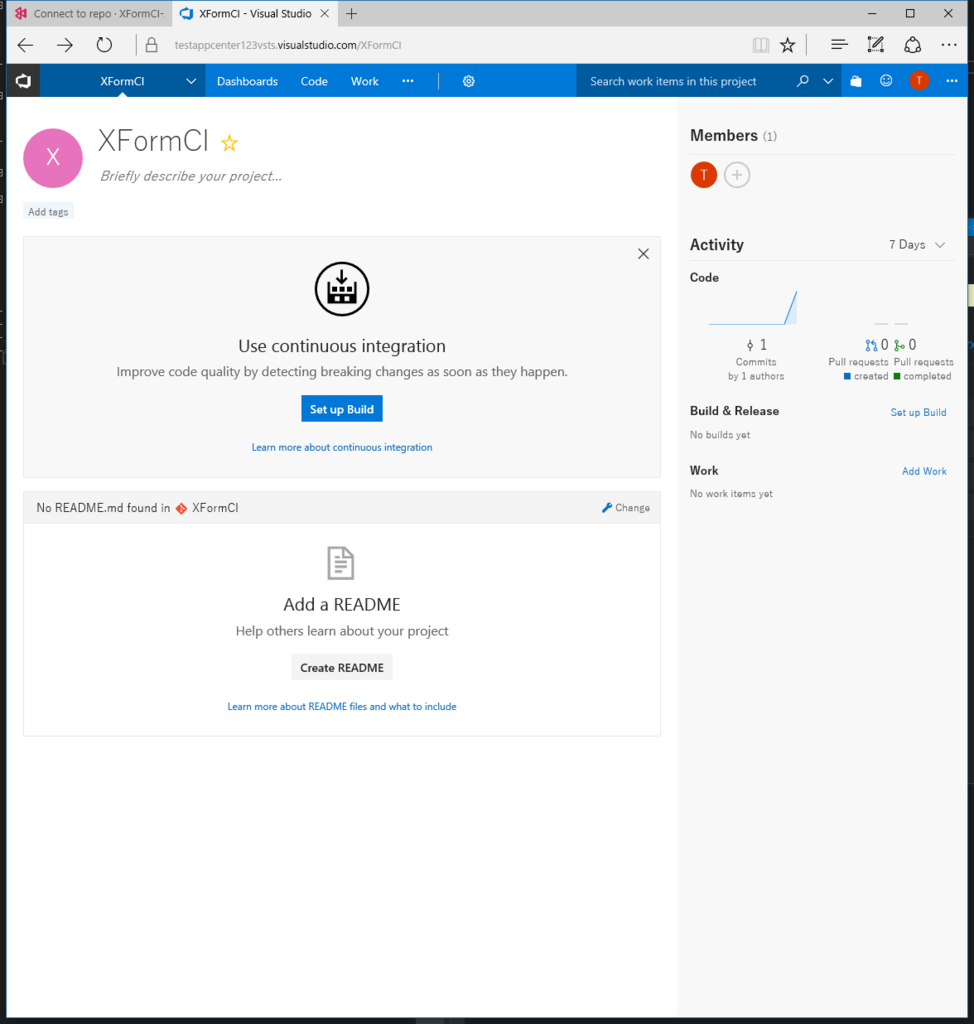Open the browser more options menu
The width and height of the screenshot is (974, 1024).
pos(949,45)
